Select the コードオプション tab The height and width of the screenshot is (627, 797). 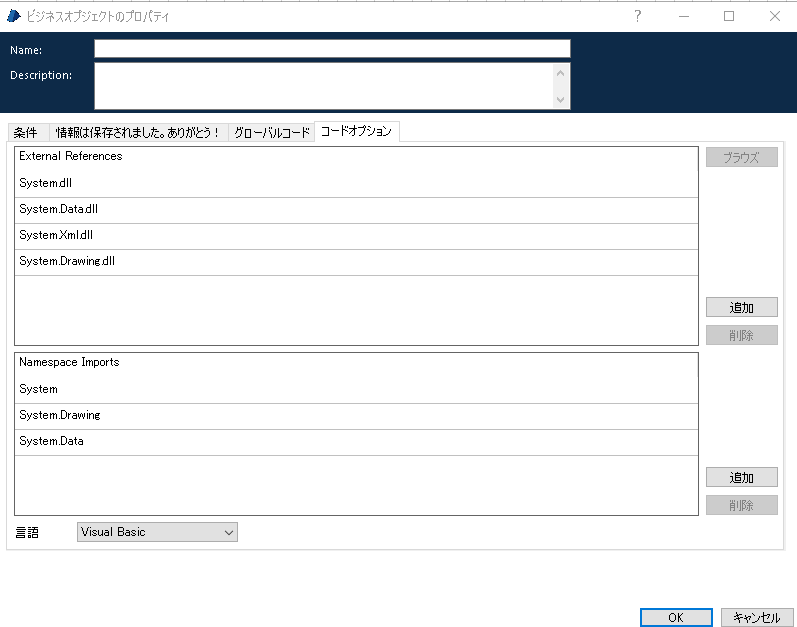pyautogui.click(x=356, y=131)
